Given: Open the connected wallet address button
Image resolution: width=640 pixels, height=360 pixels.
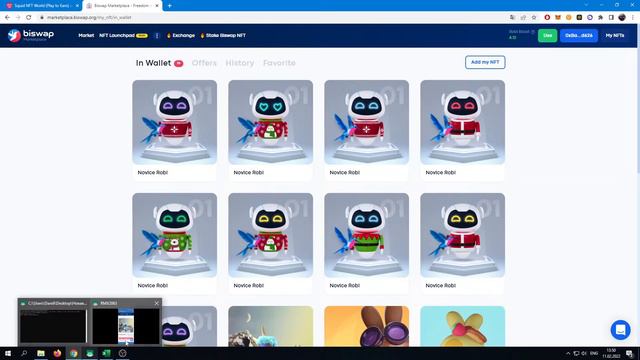Looking at the screenshot, I should point(578,36).
